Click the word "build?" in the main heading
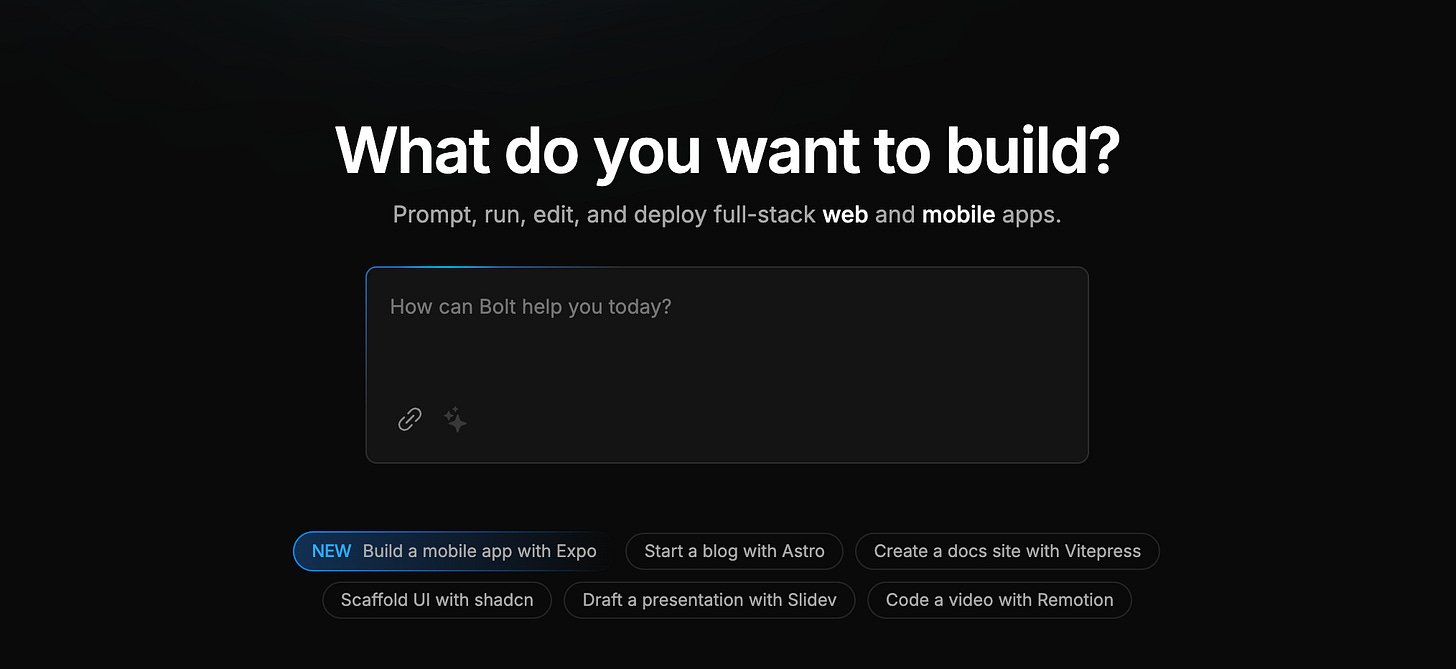The height and width of the screenshot is (669, 1456). coord(1026,150)
